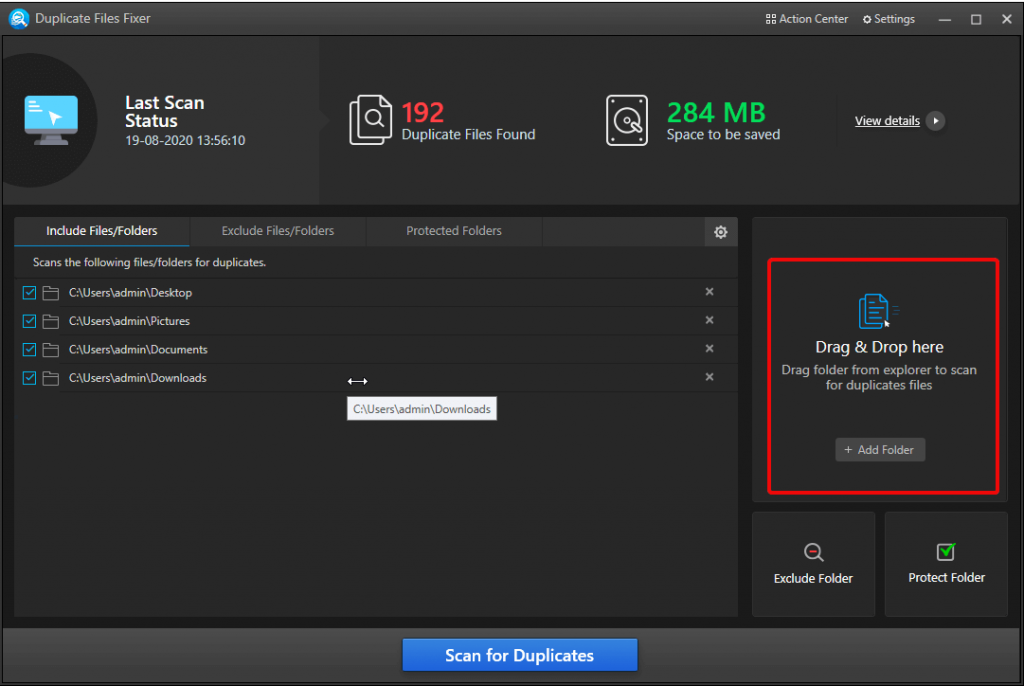
Task: Uncheck the Desktop folder checkbox
Action: (x=29, y=293)
